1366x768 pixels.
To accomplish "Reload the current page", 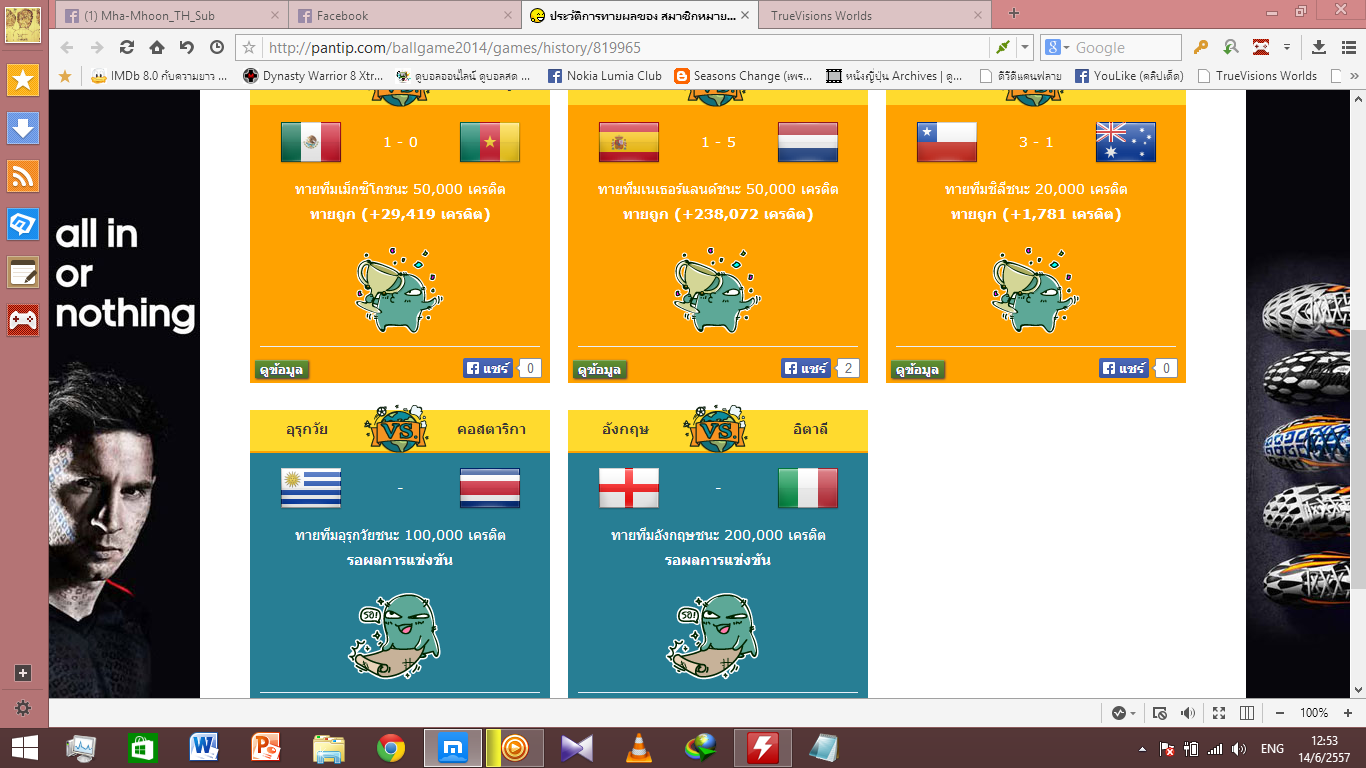I will pos(127,47).
